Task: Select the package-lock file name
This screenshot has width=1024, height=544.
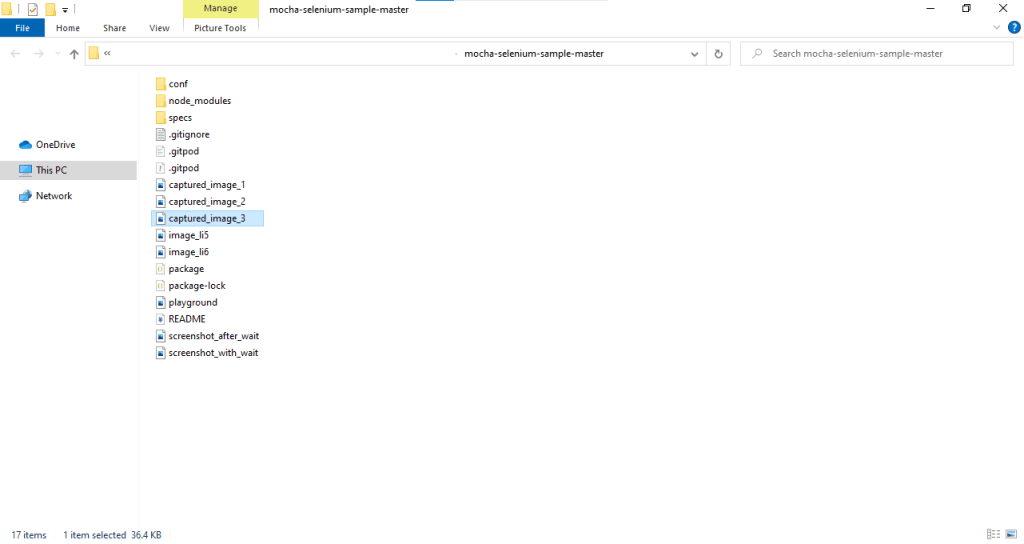Action: coord(197,285)
